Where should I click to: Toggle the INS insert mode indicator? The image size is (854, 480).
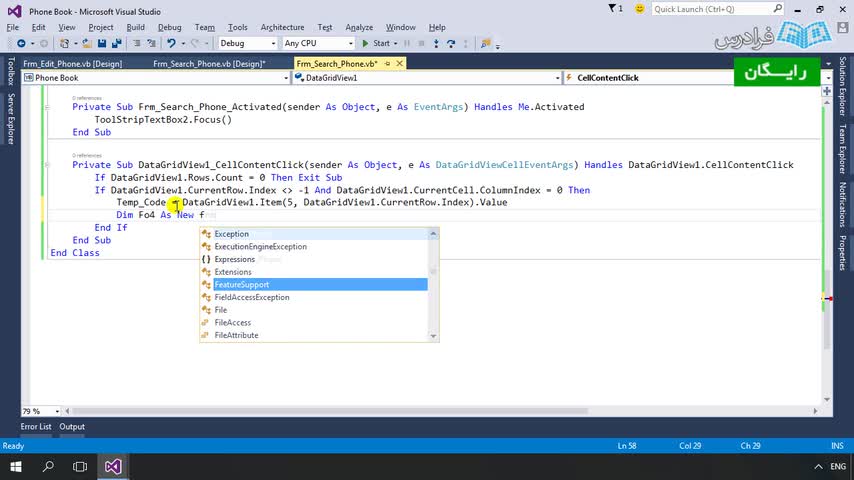click(837, 446)
